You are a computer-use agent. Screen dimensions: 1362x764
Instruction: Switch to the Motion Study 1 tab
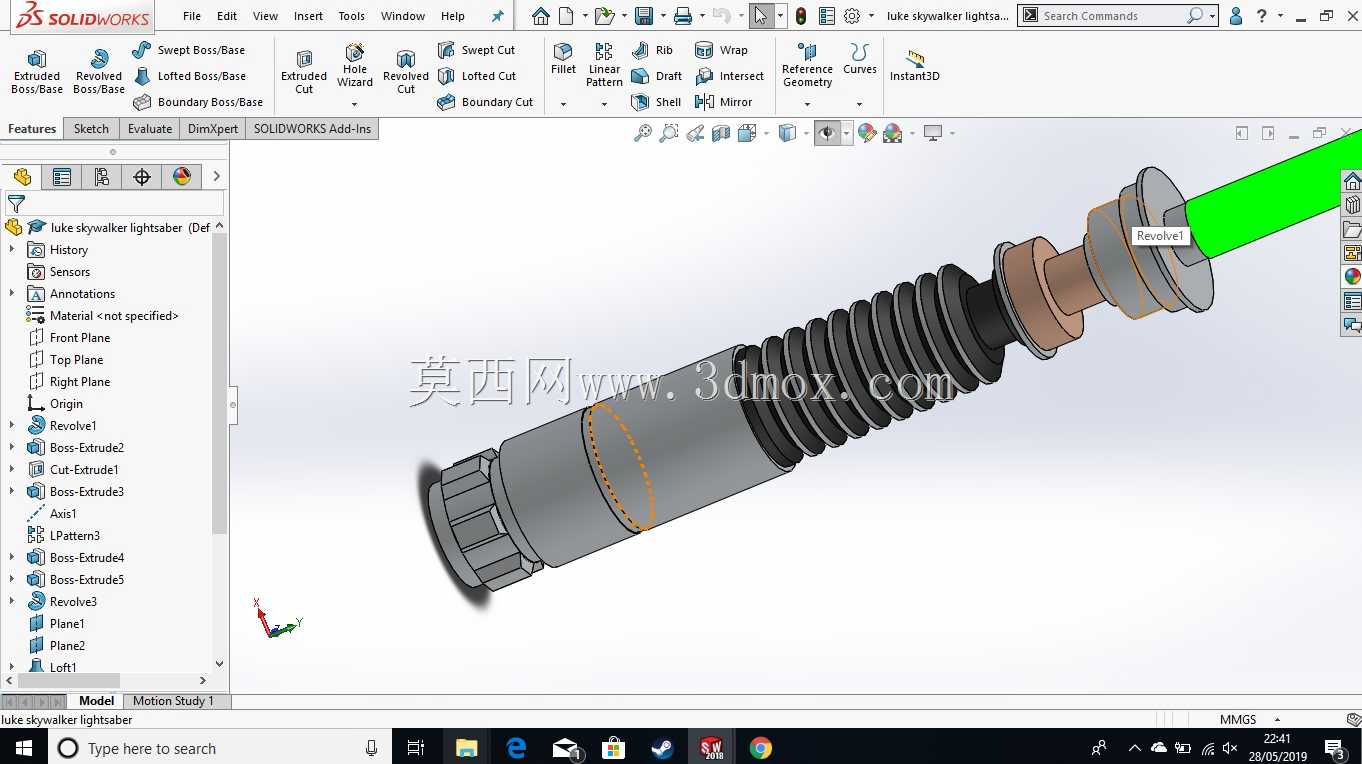pos(173,701)
